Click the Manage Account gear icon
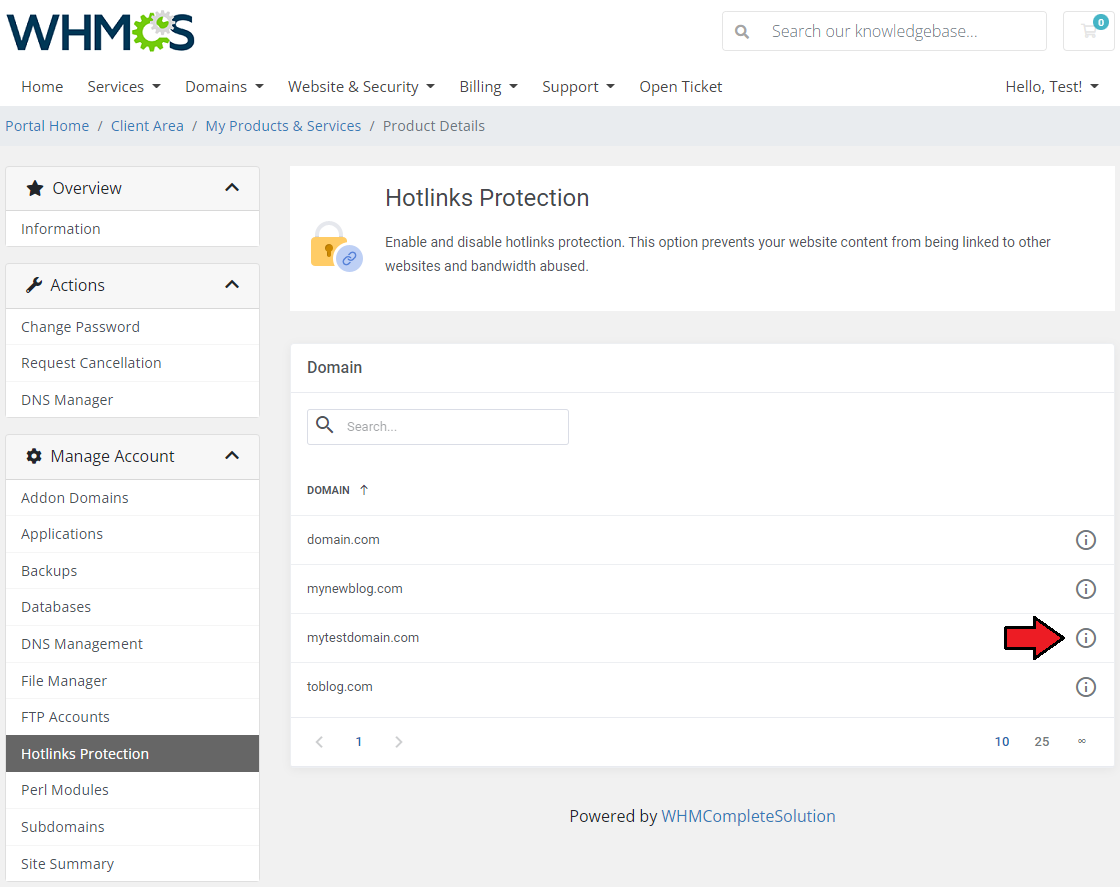 coord(34,456)
